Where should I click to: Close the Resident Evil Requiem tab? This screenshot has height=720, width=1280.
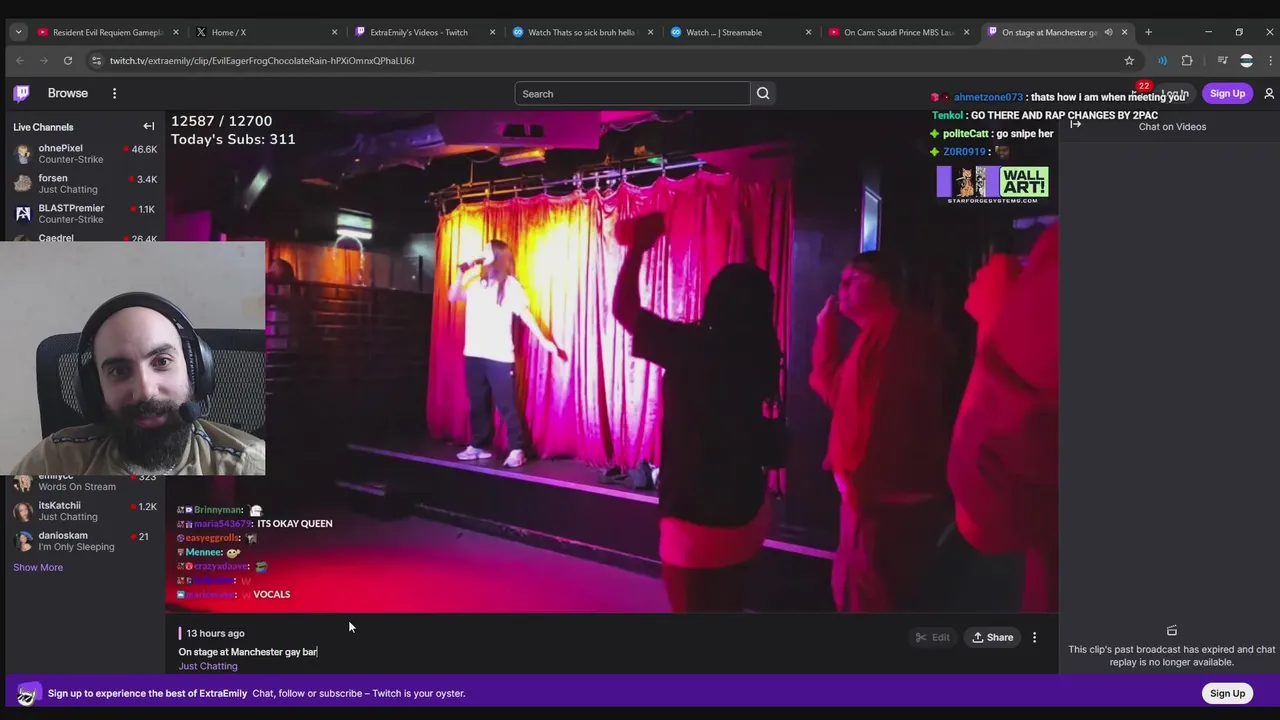coord(176,32)
